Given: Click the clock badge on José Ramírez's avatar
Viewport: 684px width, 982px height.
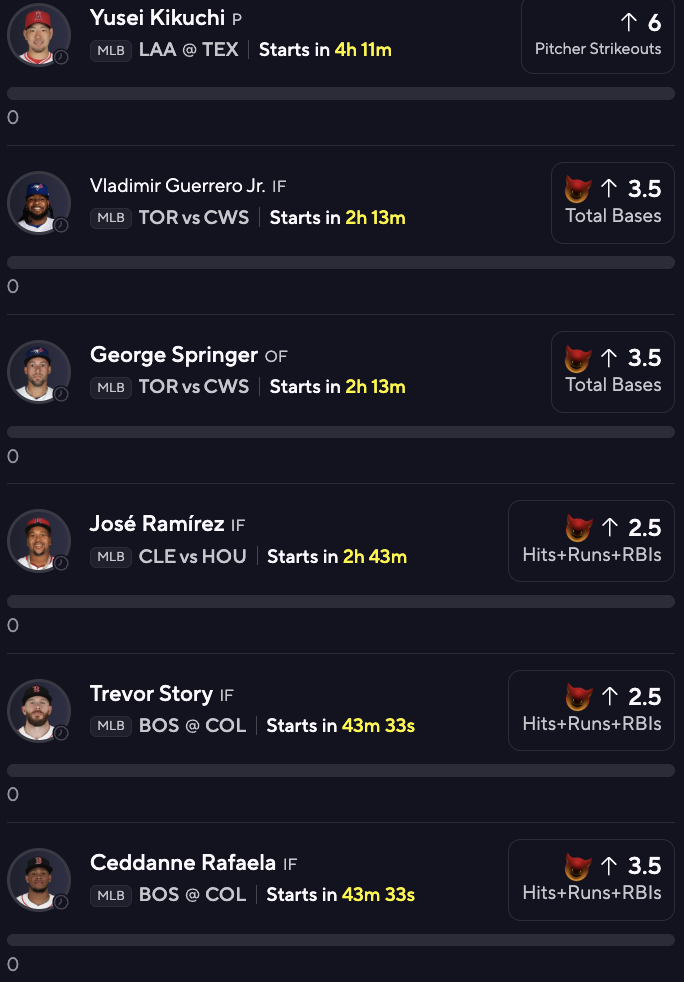Looking at the screenshot, I should click(x=61, y=564).
